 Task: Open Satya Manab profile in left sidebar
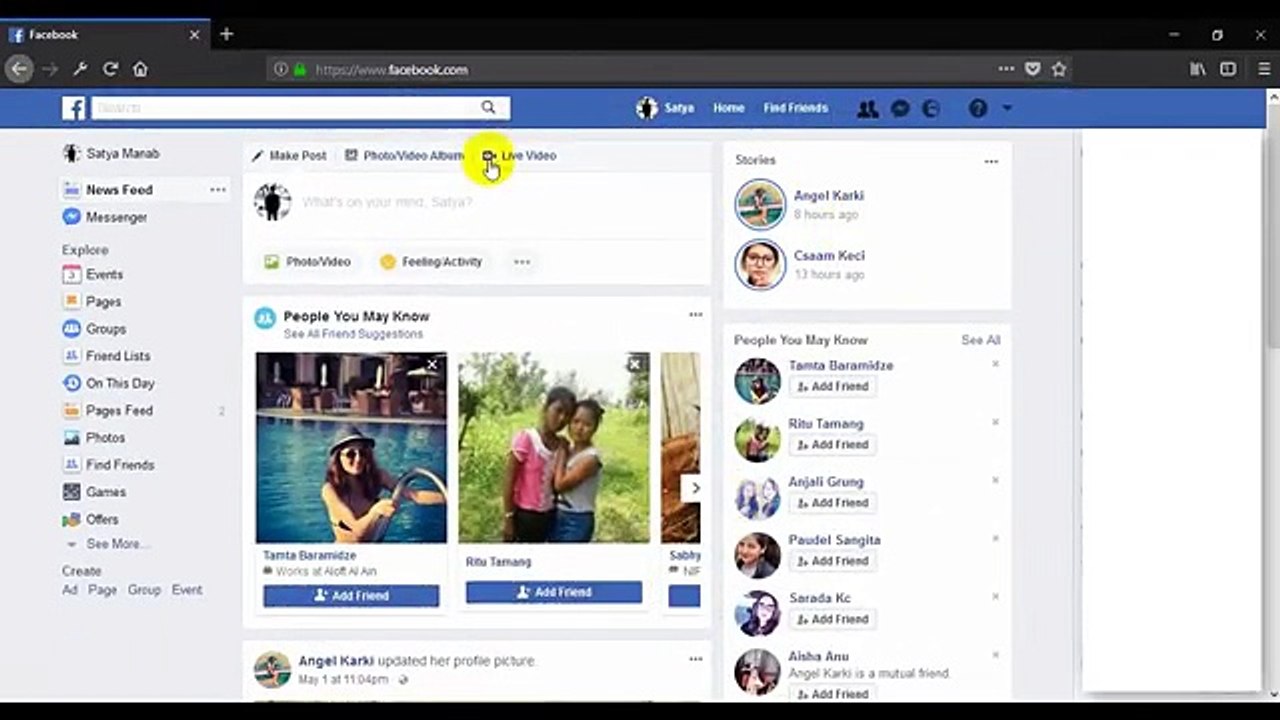pyautogui.click(x=111, y=154)
